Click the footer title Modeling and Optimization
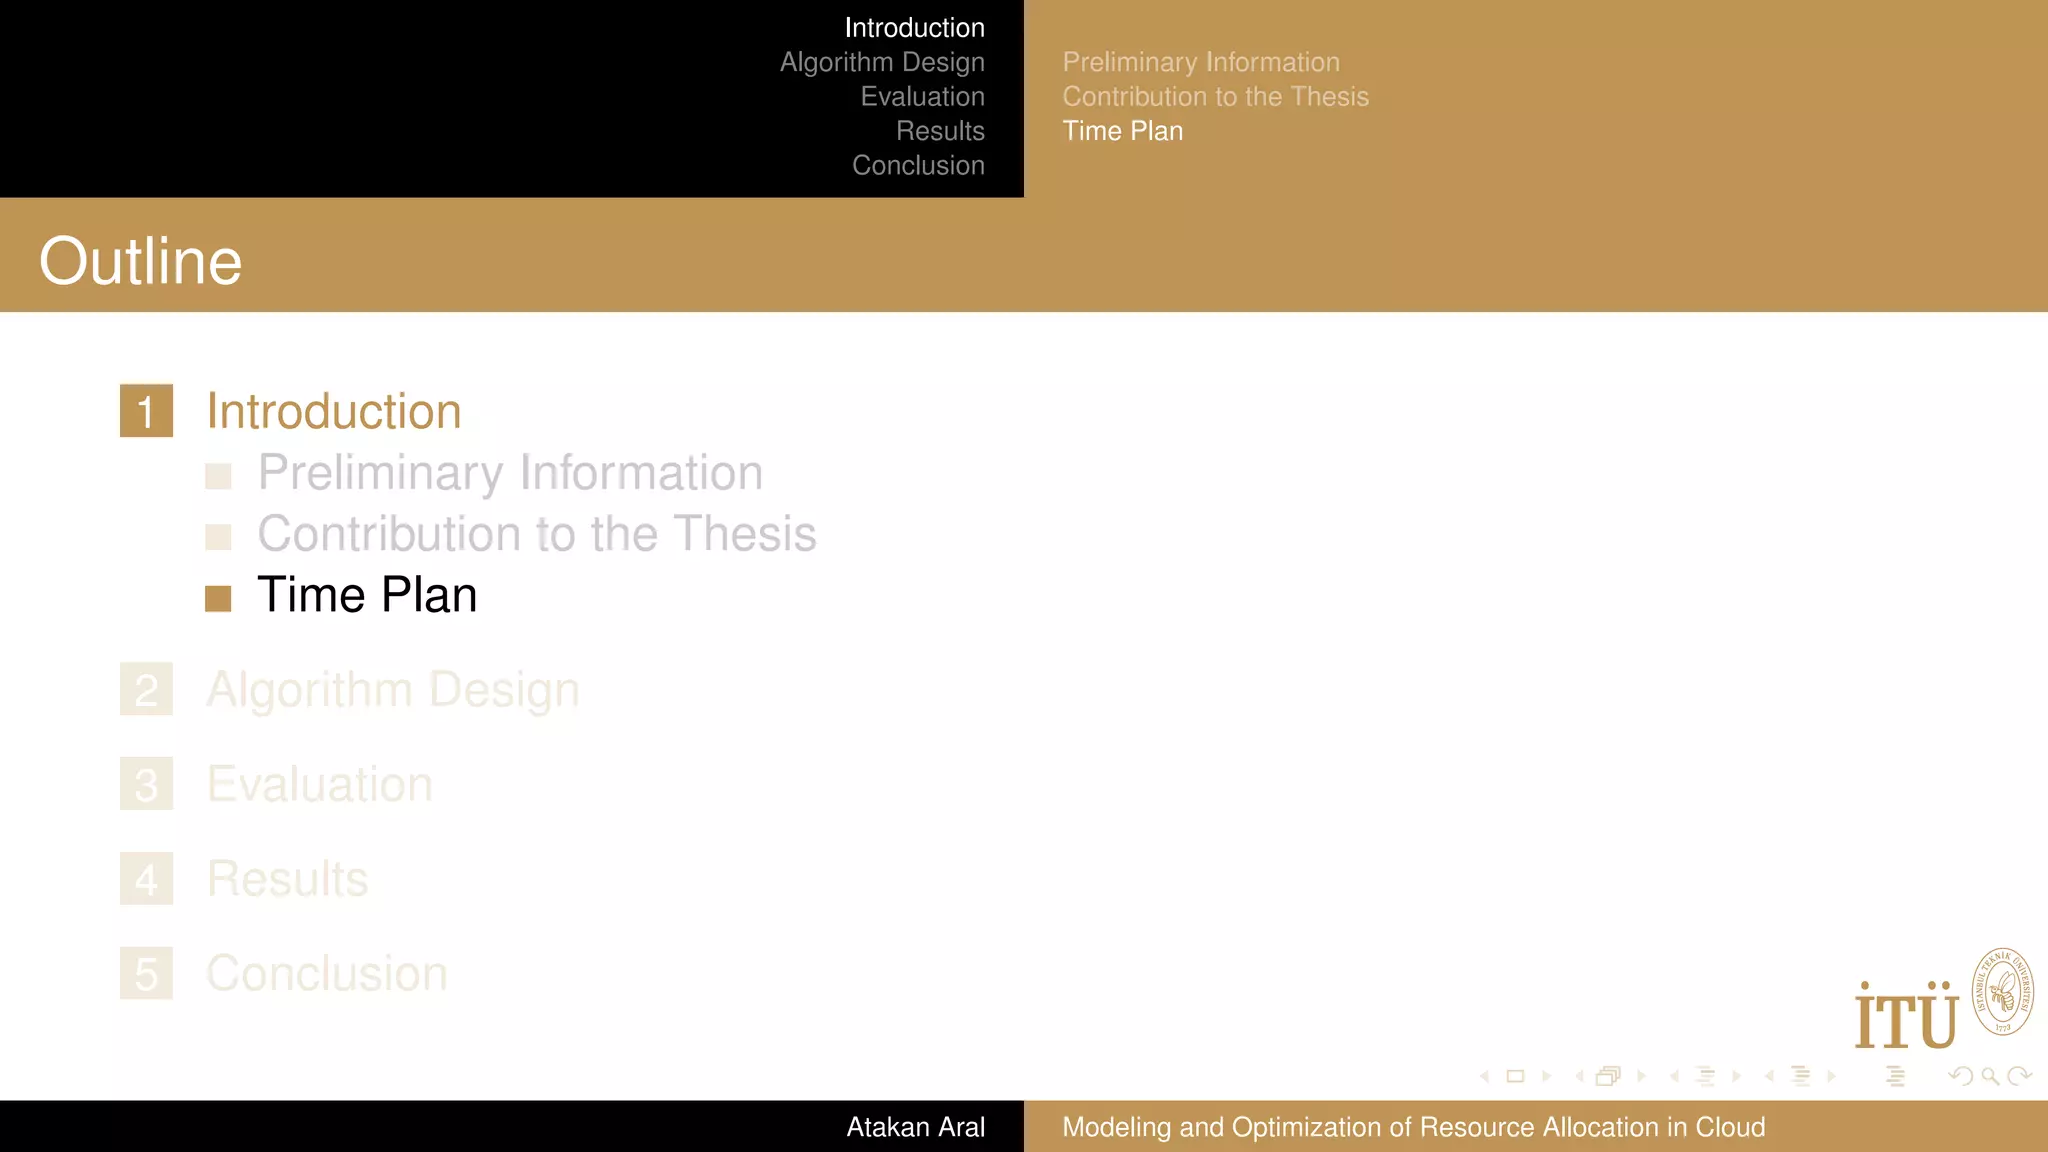Screen dimensions: 2048x1152 (x=1413, y=1127)
